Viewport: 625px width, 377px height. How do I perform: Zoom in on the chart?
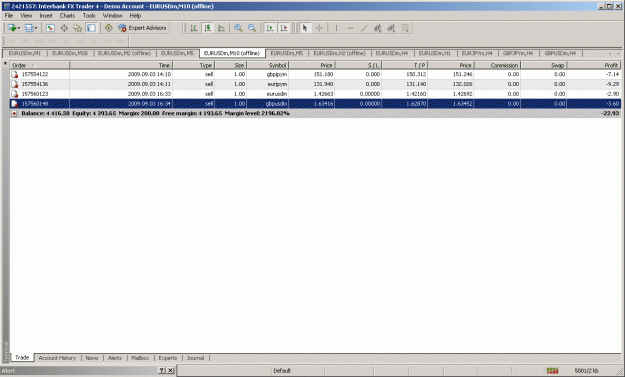click(238, 28)
